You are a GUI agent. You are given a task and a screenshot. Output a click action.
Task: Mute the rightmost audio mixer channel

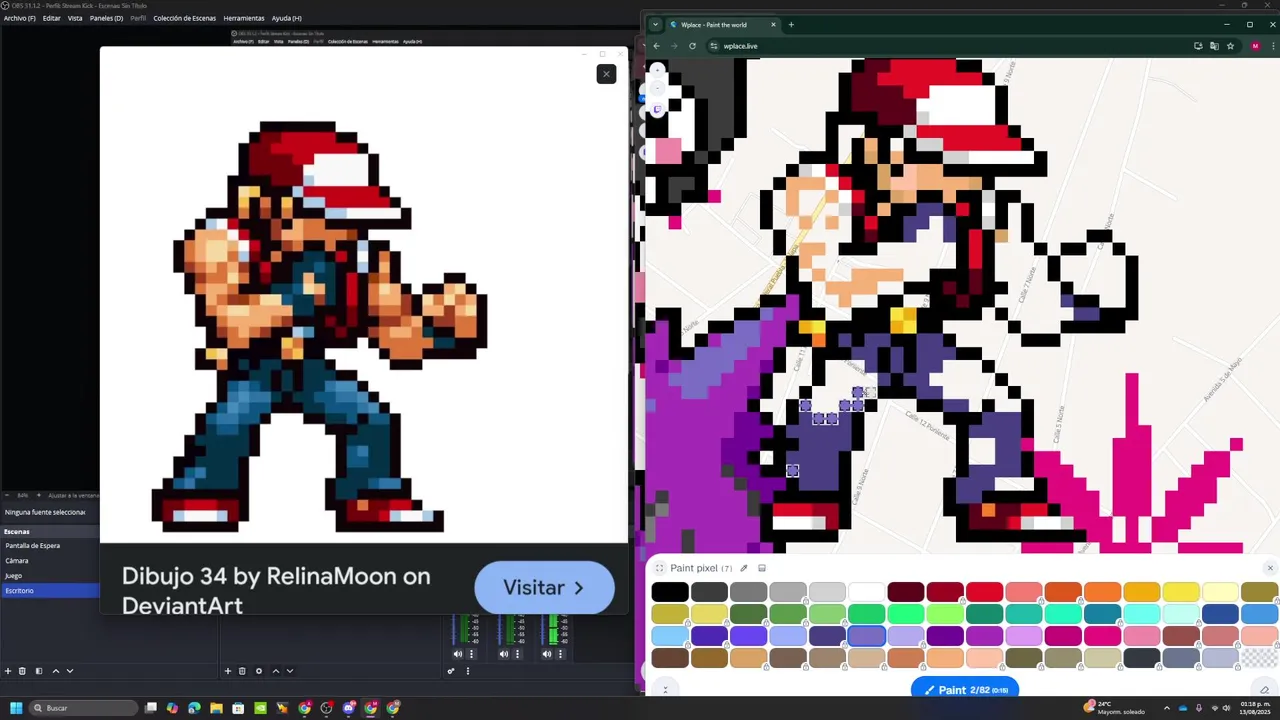point(547,654)
